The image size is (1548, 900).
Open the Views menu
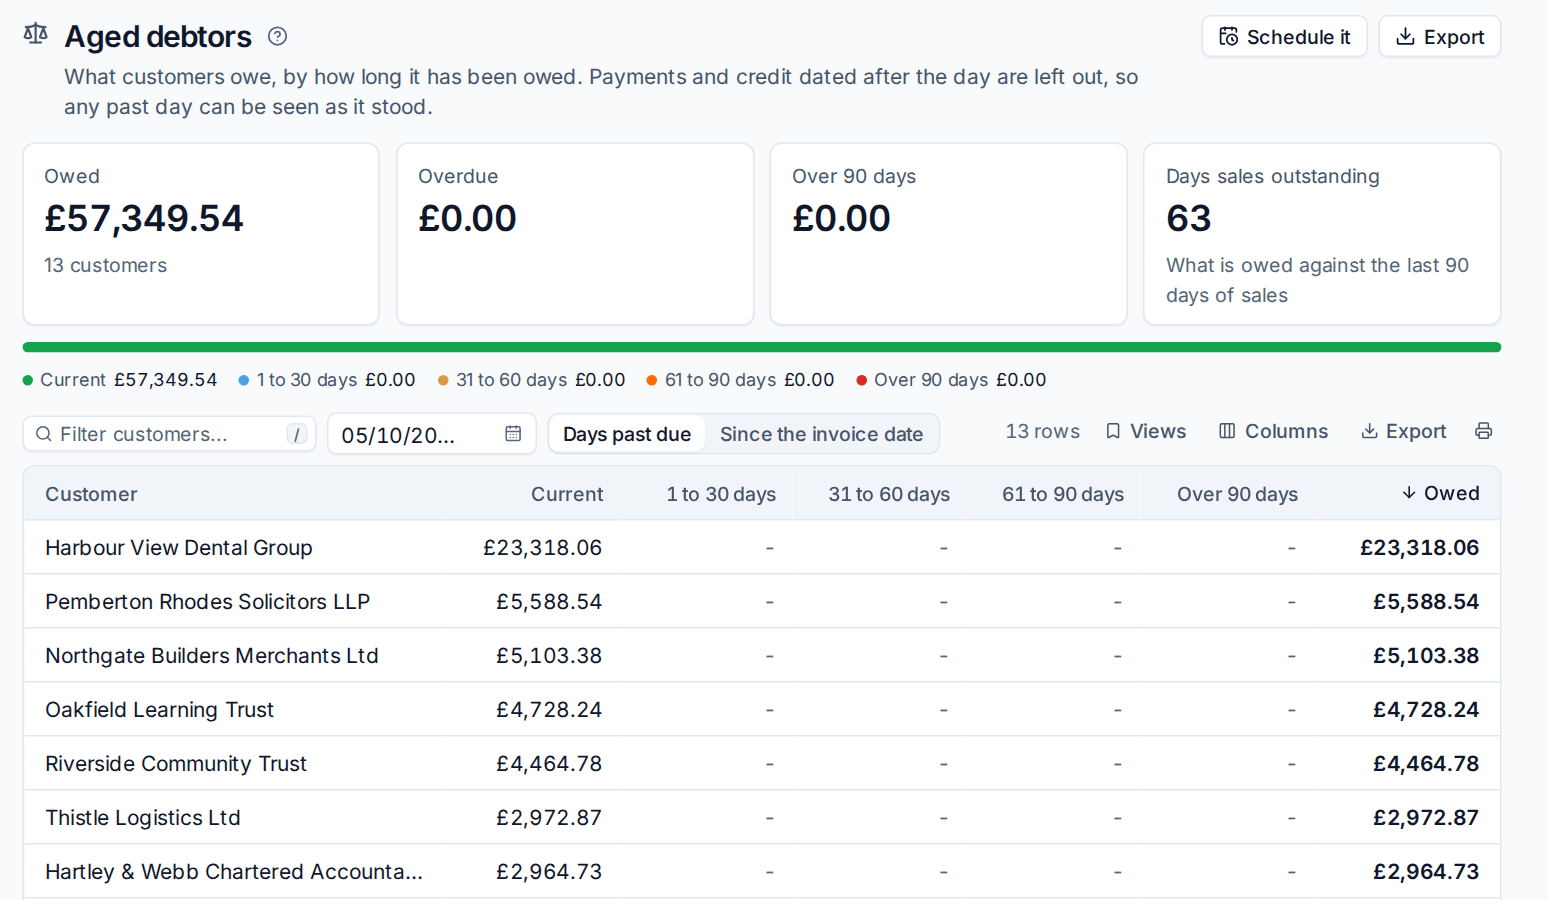pos(1146,431)
